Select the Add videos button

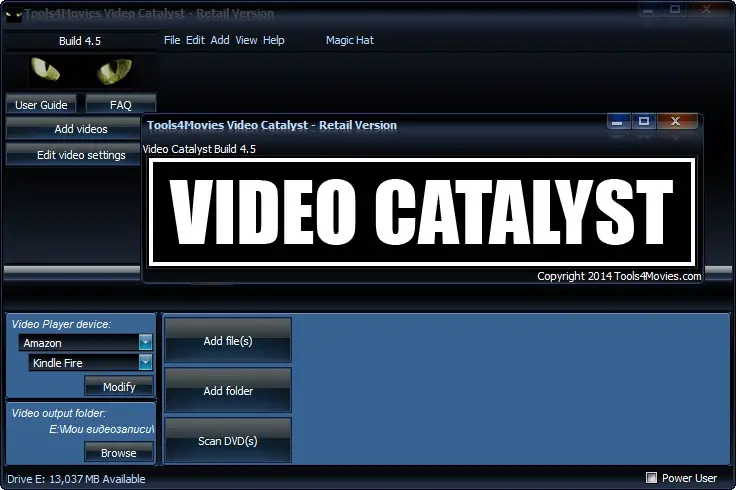[x=73, y=128]
